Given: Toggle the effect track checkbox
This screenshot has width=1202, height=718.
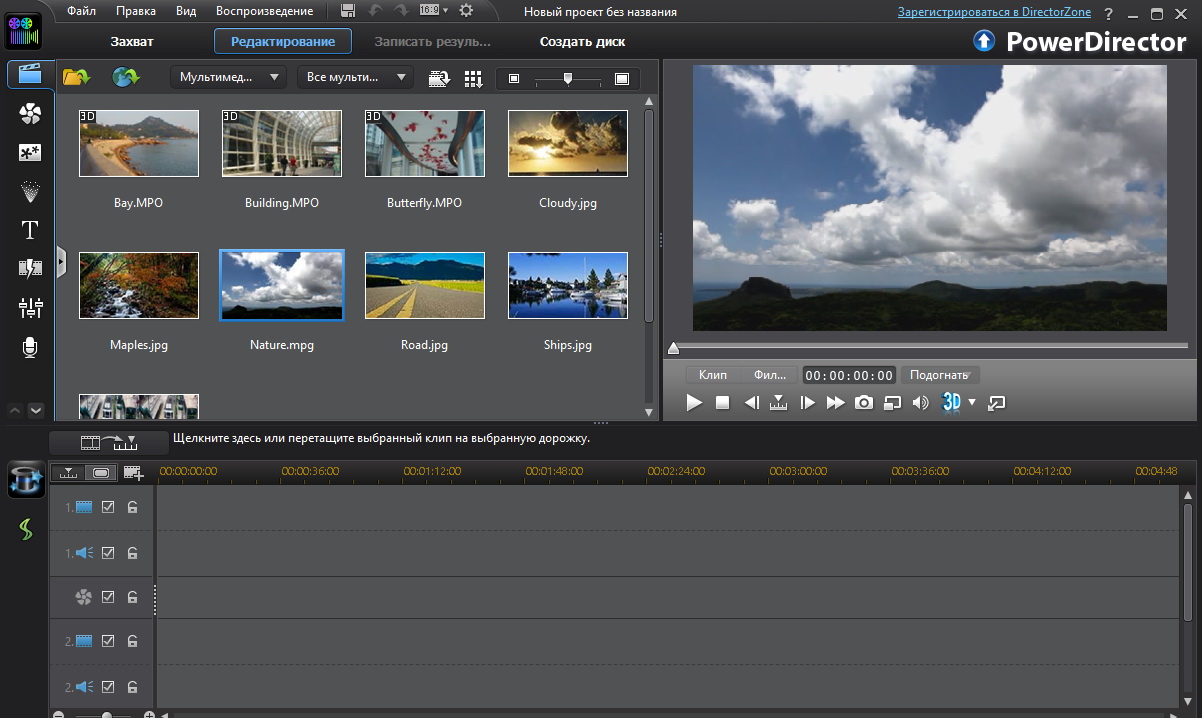Looking at the screenshot, I should [109, 597].
